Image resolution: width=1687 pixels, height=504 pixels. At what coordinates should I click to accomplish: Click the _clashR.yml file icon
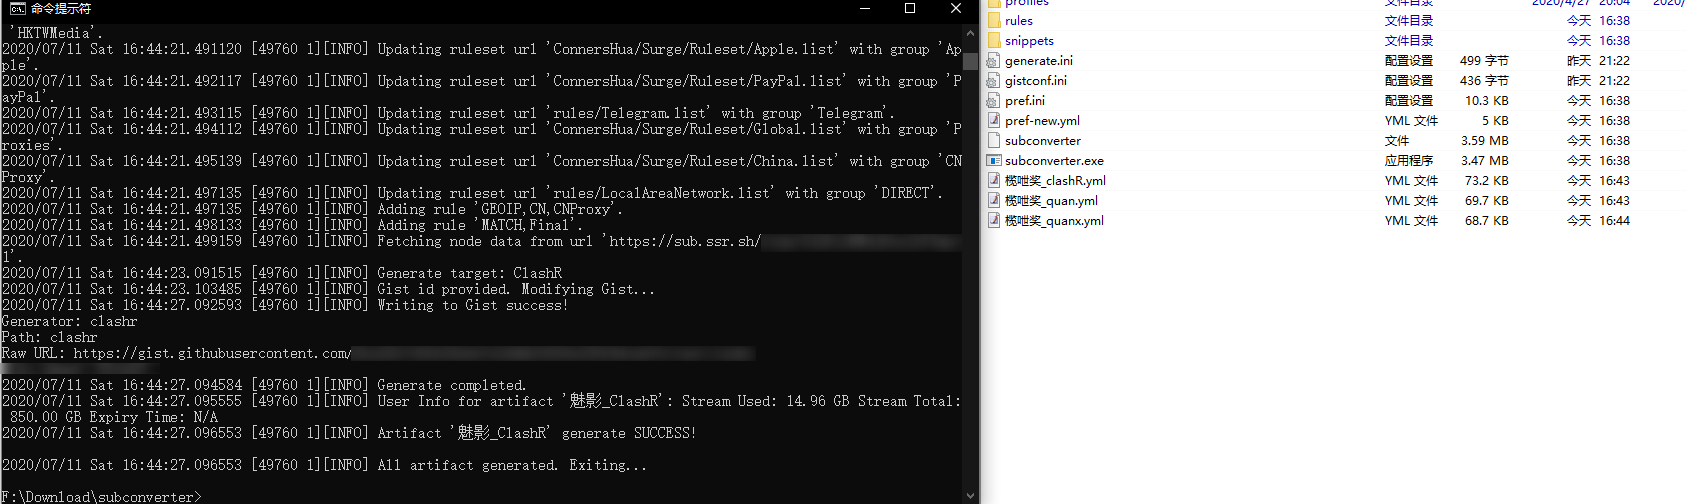point(994,180)
